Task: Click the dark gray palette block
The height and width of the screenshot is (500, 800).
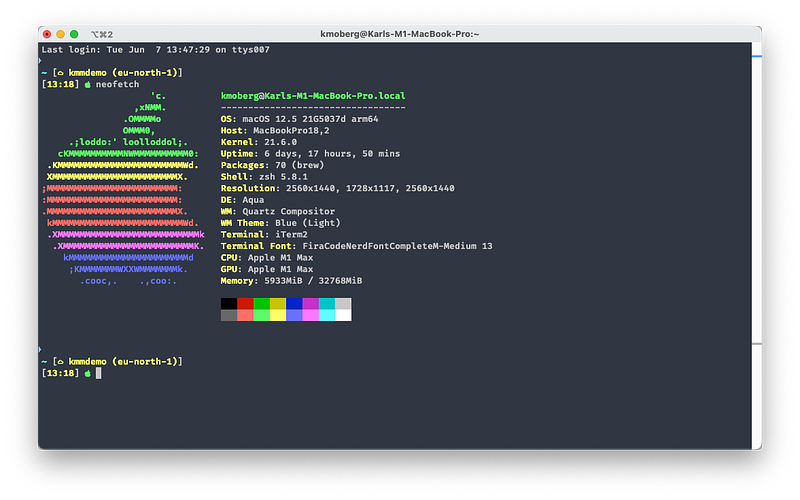Action: click(229, 315)
